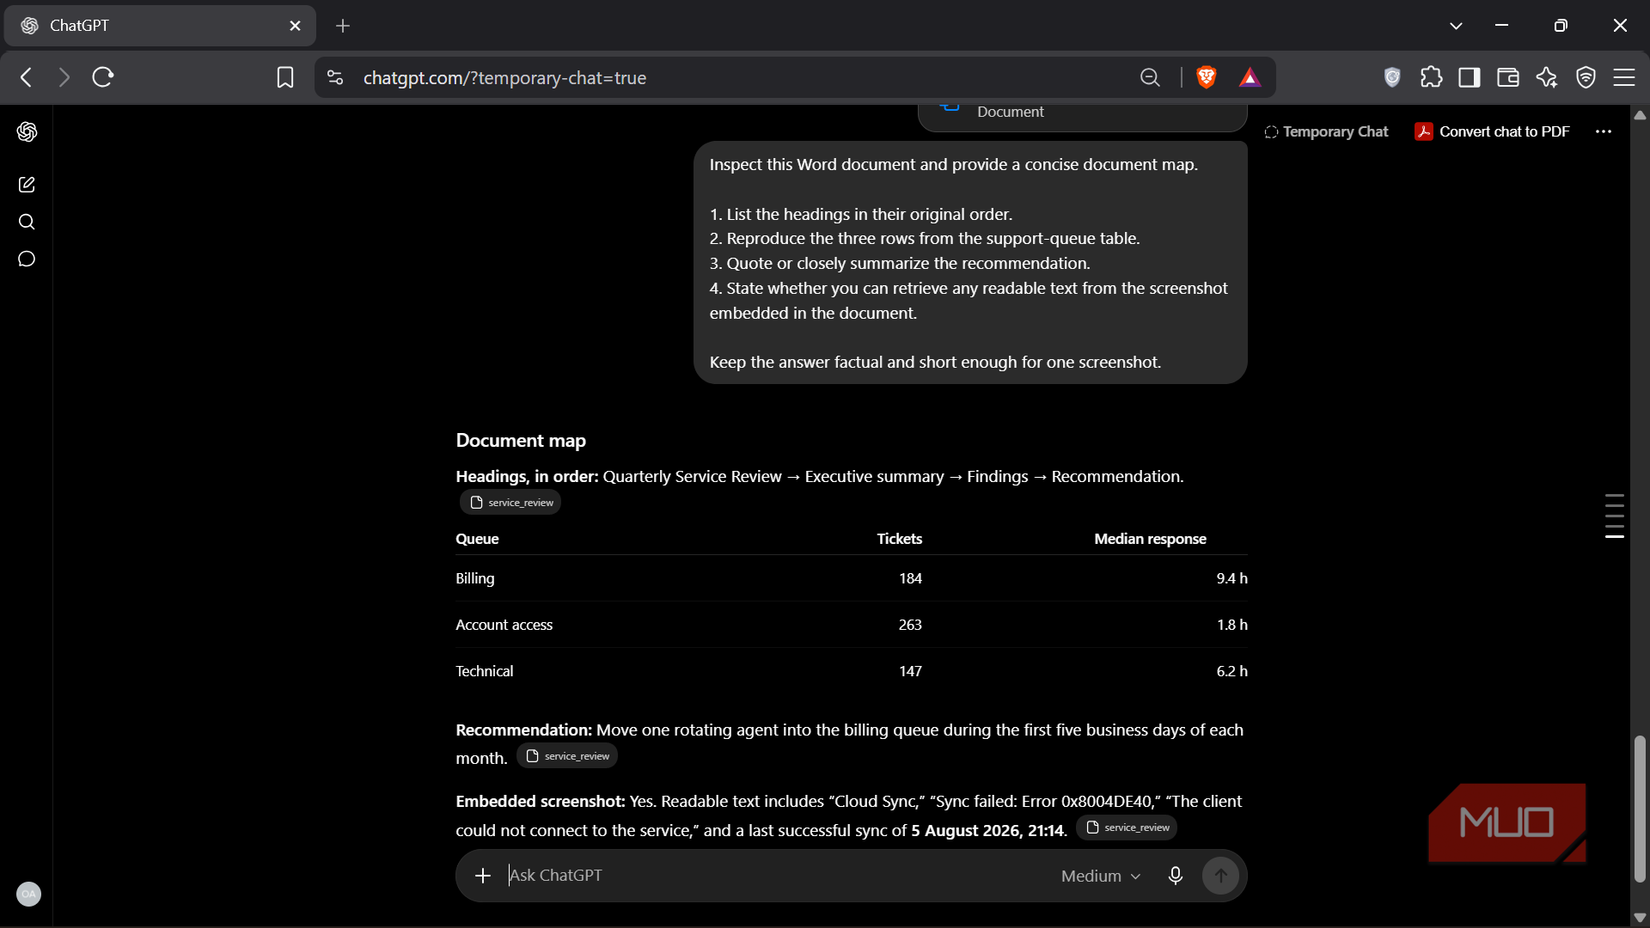Reload the page
The height and width of the screenshot is (928, 1650).
click(x=103, y=77)
